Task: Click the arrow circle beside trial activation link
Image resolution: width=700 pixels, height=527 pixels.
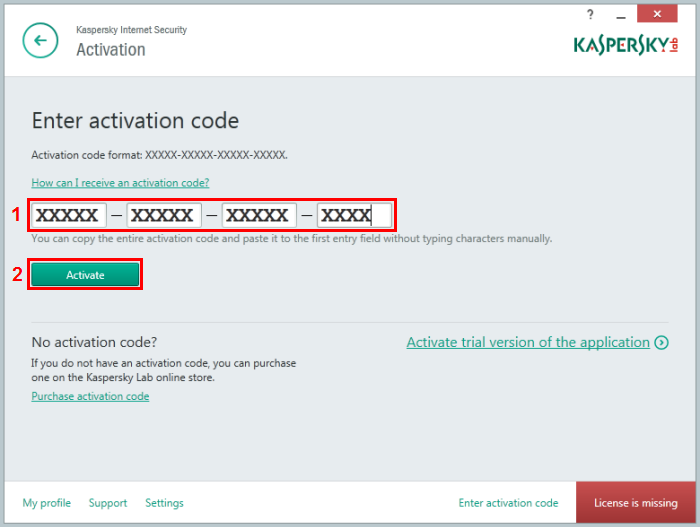Action: click(x=661, y=343)
